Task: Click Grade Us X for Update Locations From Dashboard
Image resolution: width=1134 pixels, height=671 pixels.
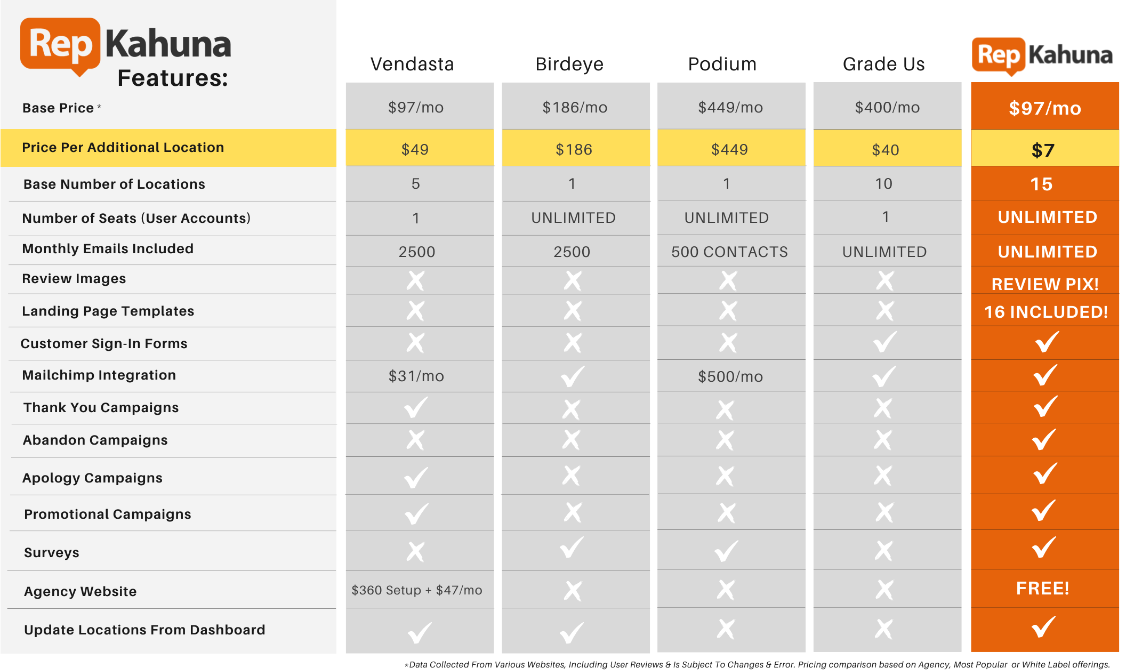Action: coord(883,629)
